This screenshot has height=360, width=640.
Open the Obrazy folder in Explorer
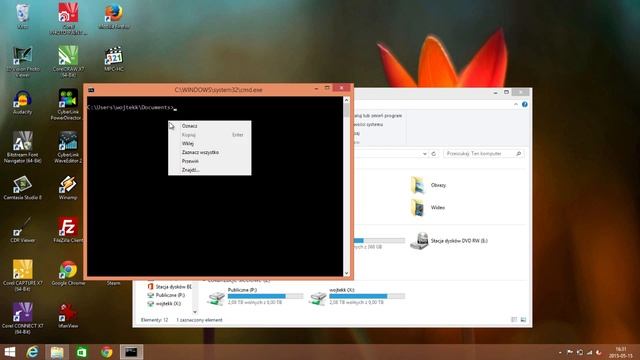429,185
